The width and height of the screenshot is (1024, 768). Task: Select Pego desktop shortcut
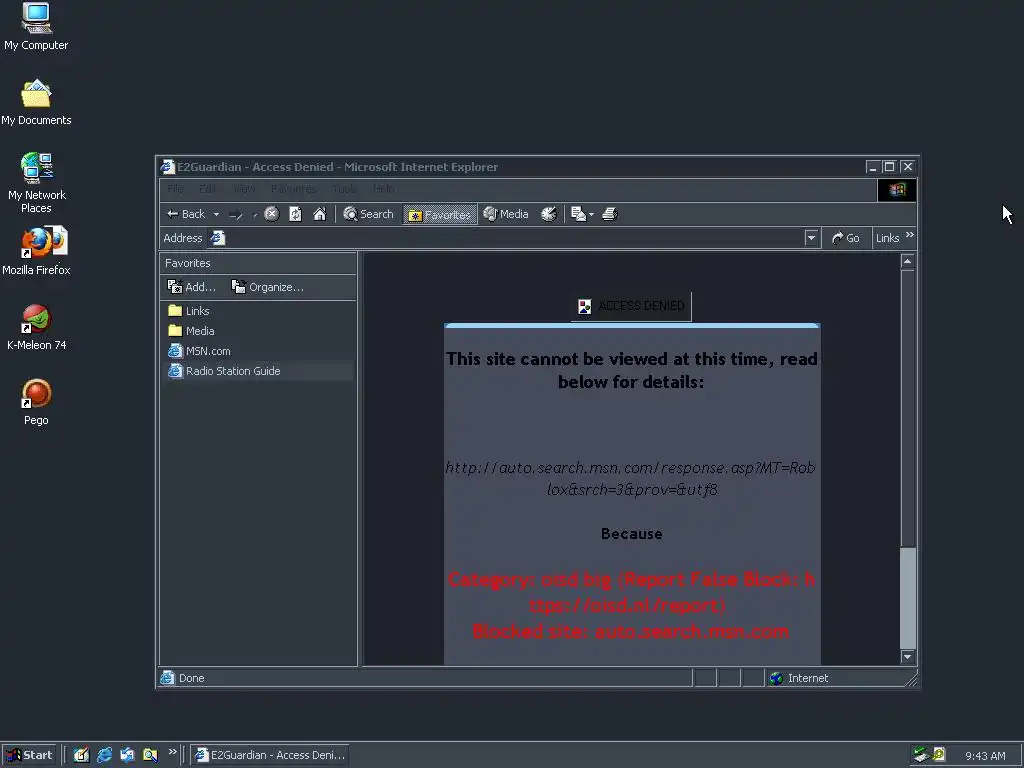tap(36, 403)
